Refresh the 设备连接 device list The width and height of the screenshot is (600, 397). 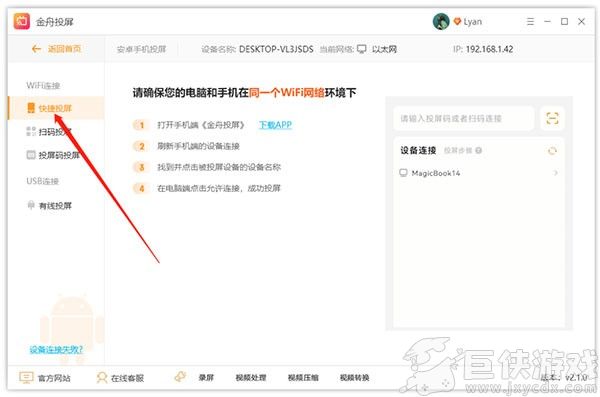pyautogui.click(x=552, y=151)
